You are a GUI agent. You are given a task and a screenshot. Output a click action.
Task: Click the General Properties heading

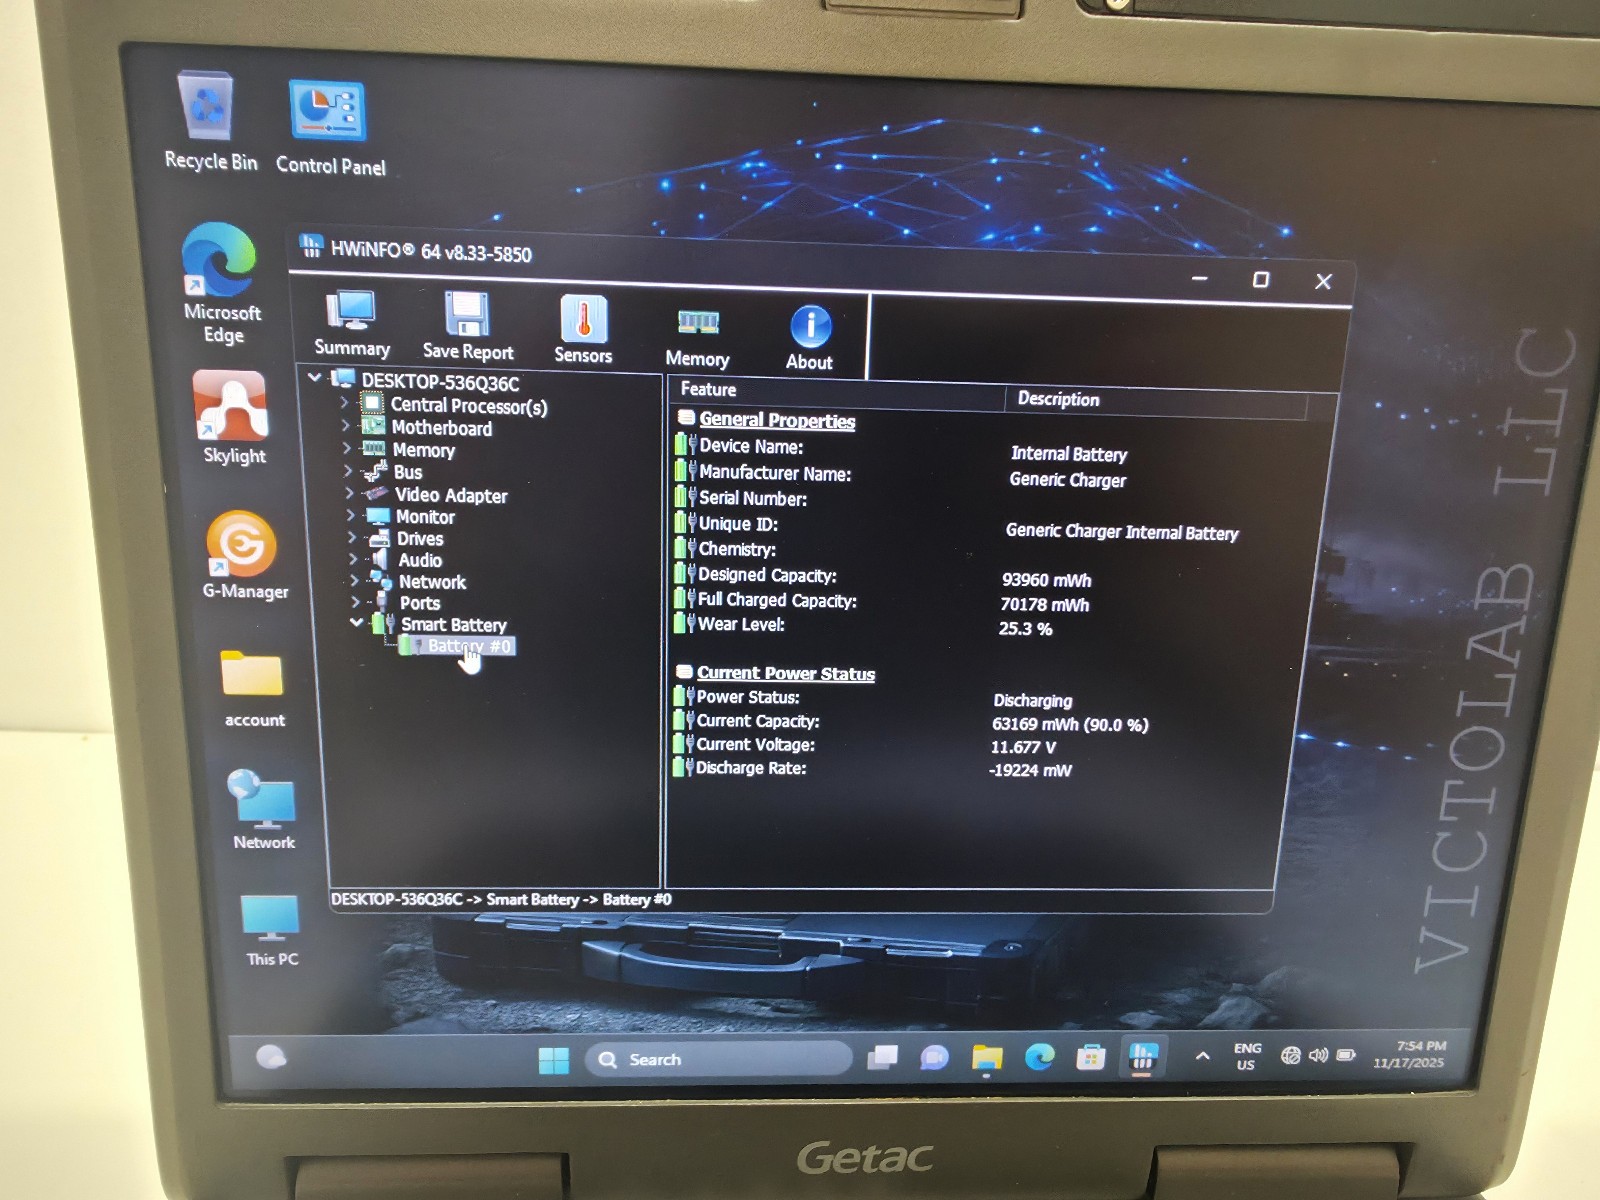pos(776,421)
